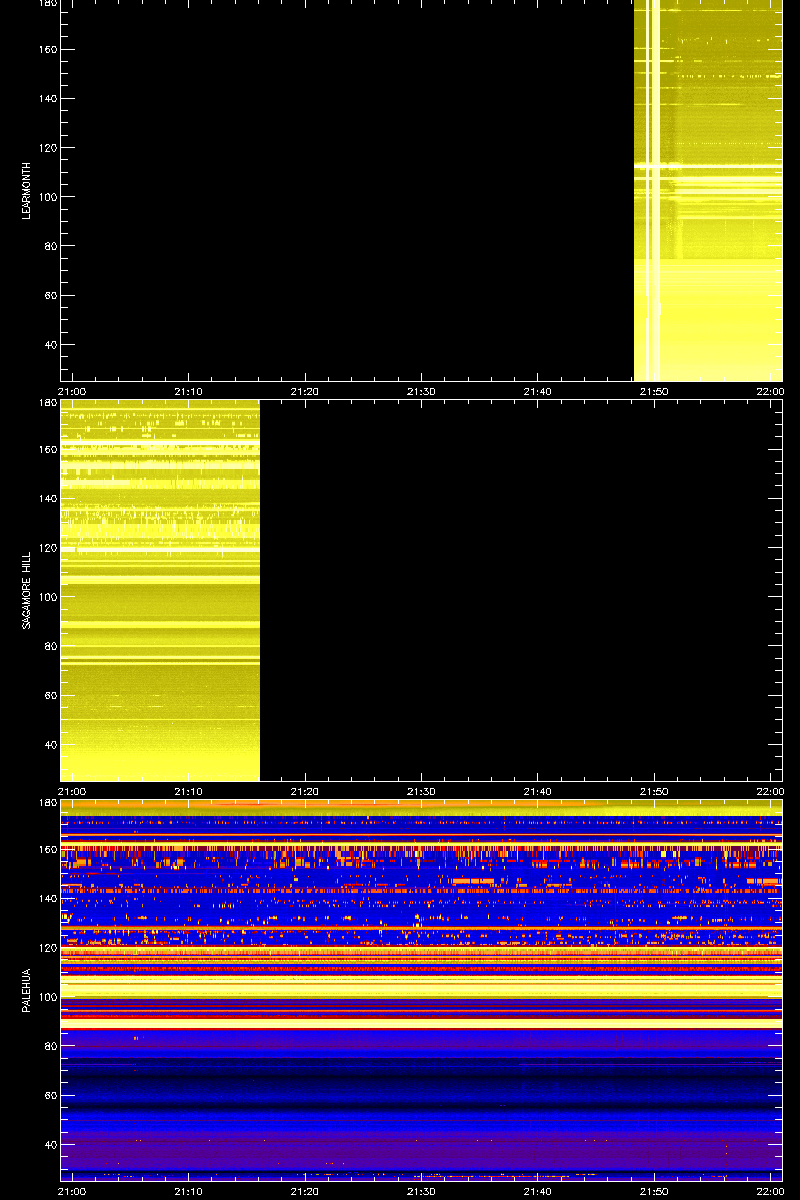Click the 80 frequency label on Palehua axis

click(50, 1046)
